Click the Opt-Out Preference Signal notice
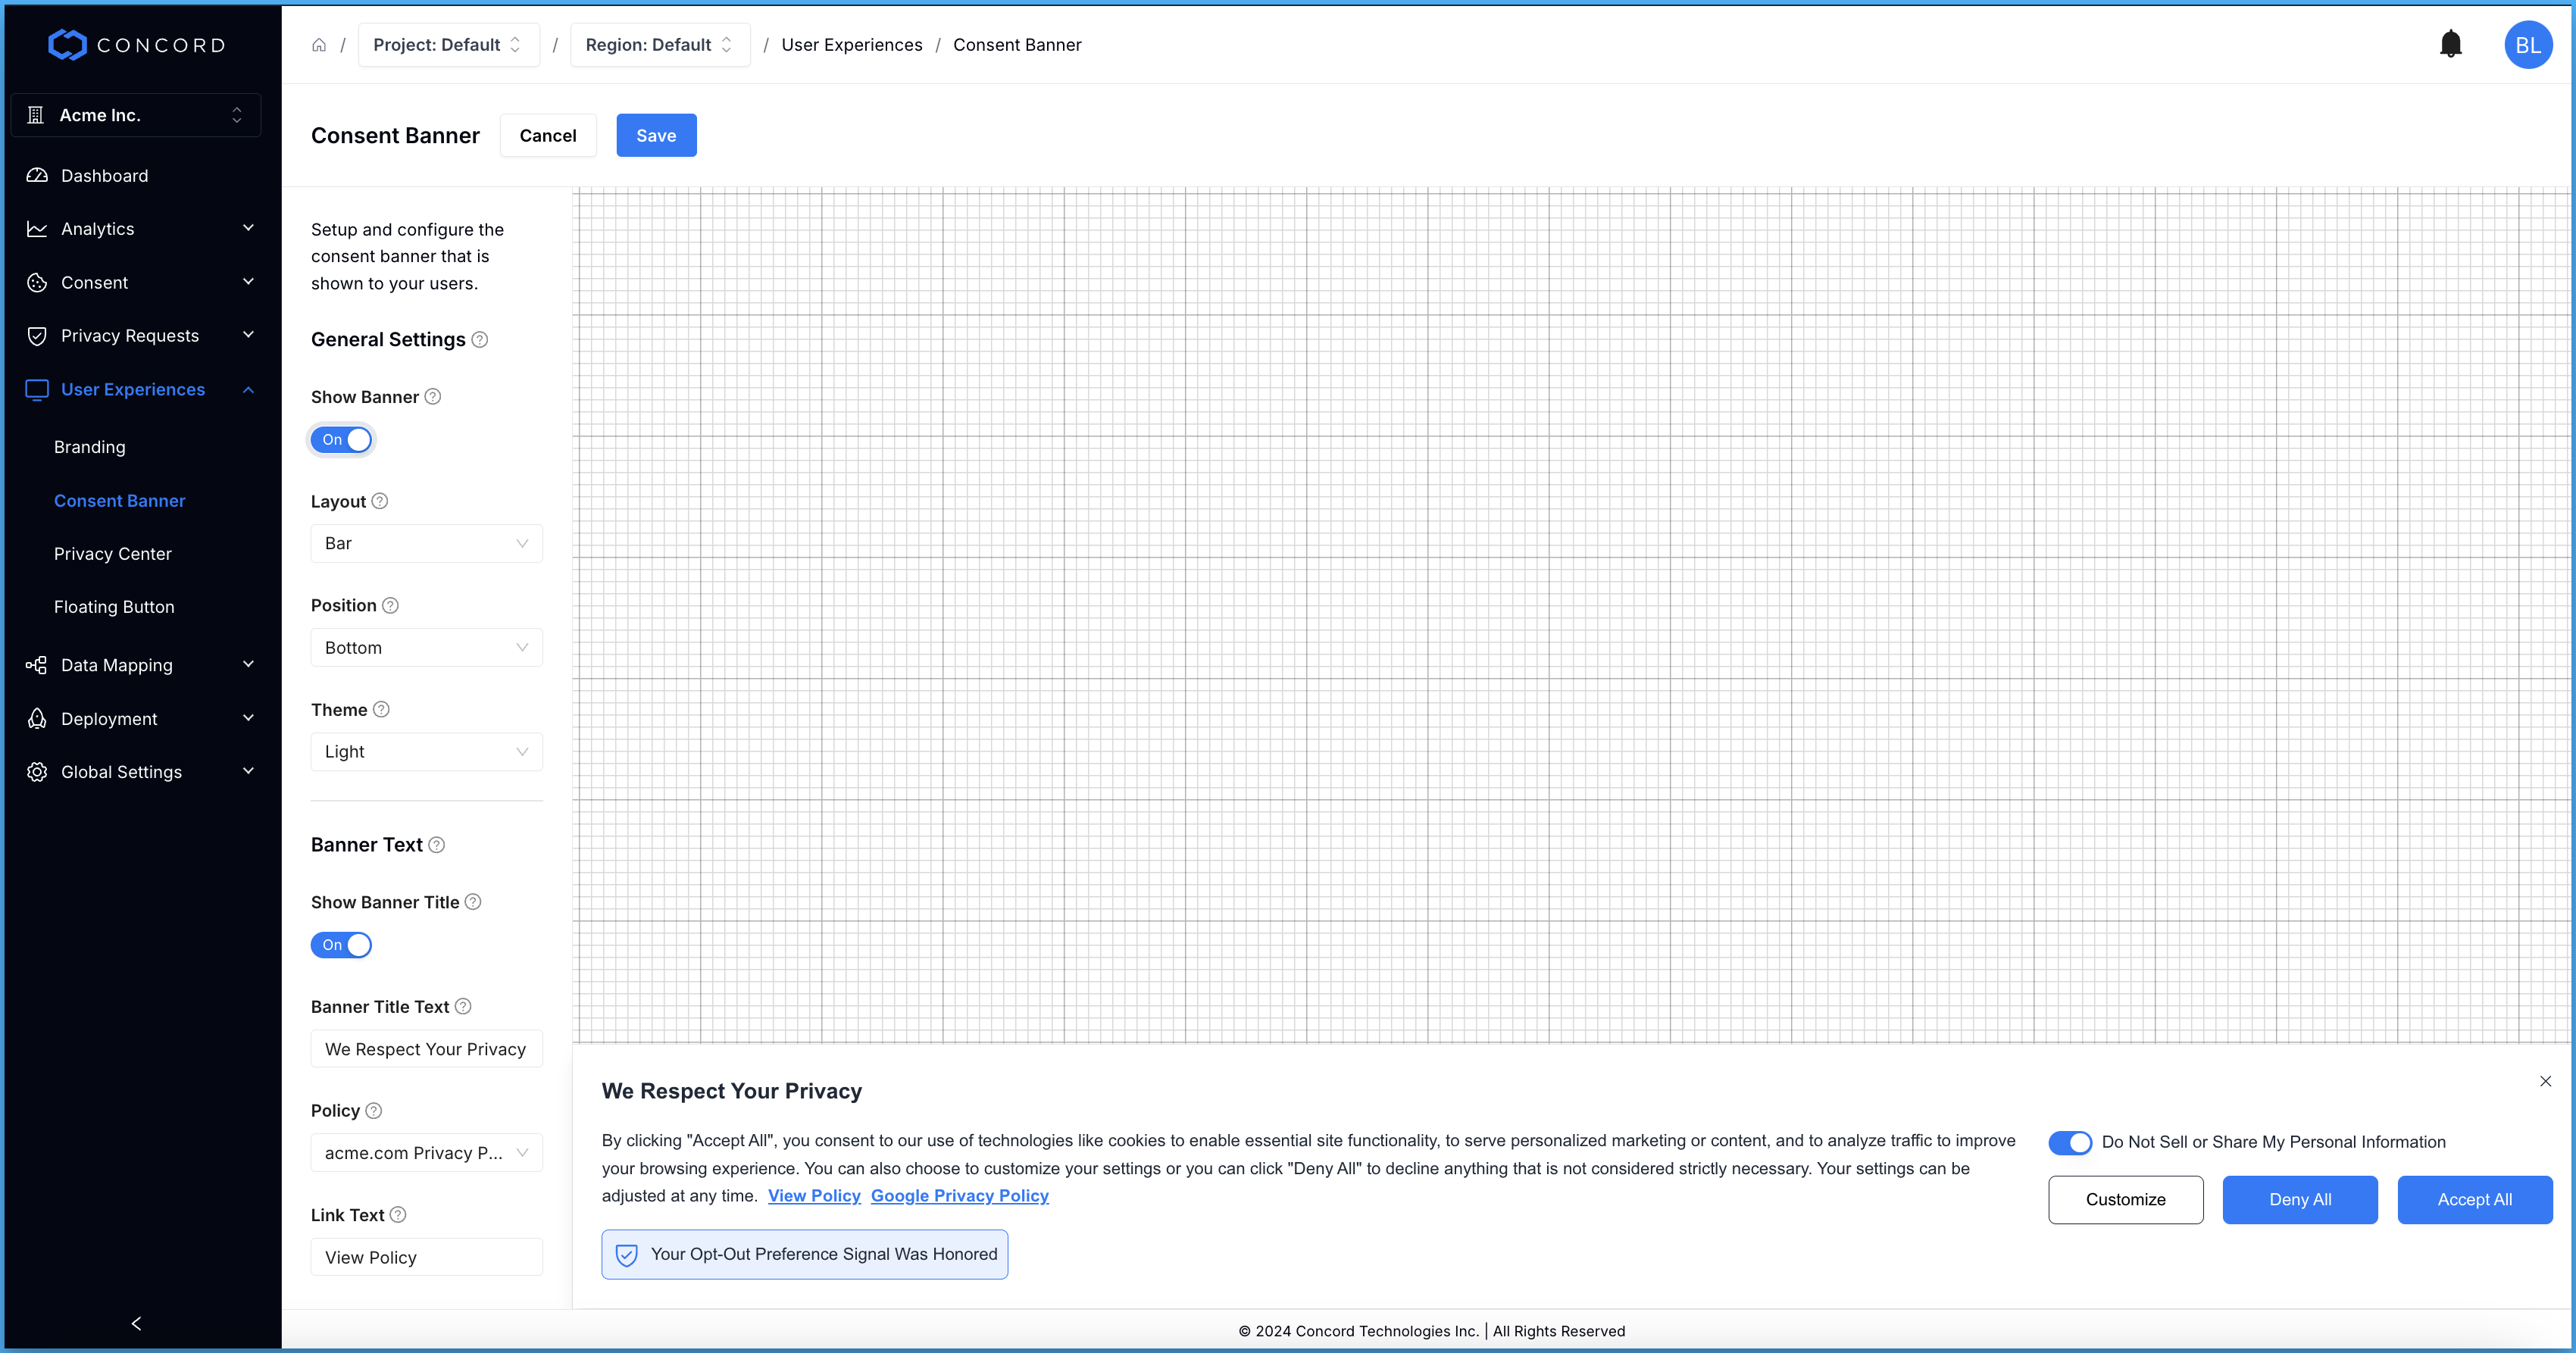 (805, 1254)
